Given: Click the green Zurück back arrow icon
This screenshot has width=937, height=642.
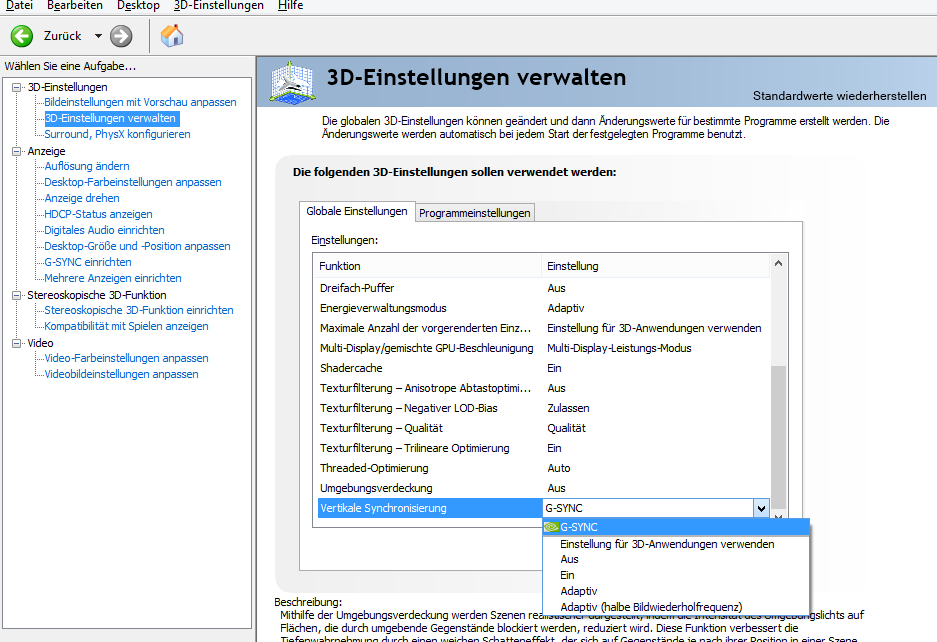Looking at the screenshot, I should [x=22, y=36].
